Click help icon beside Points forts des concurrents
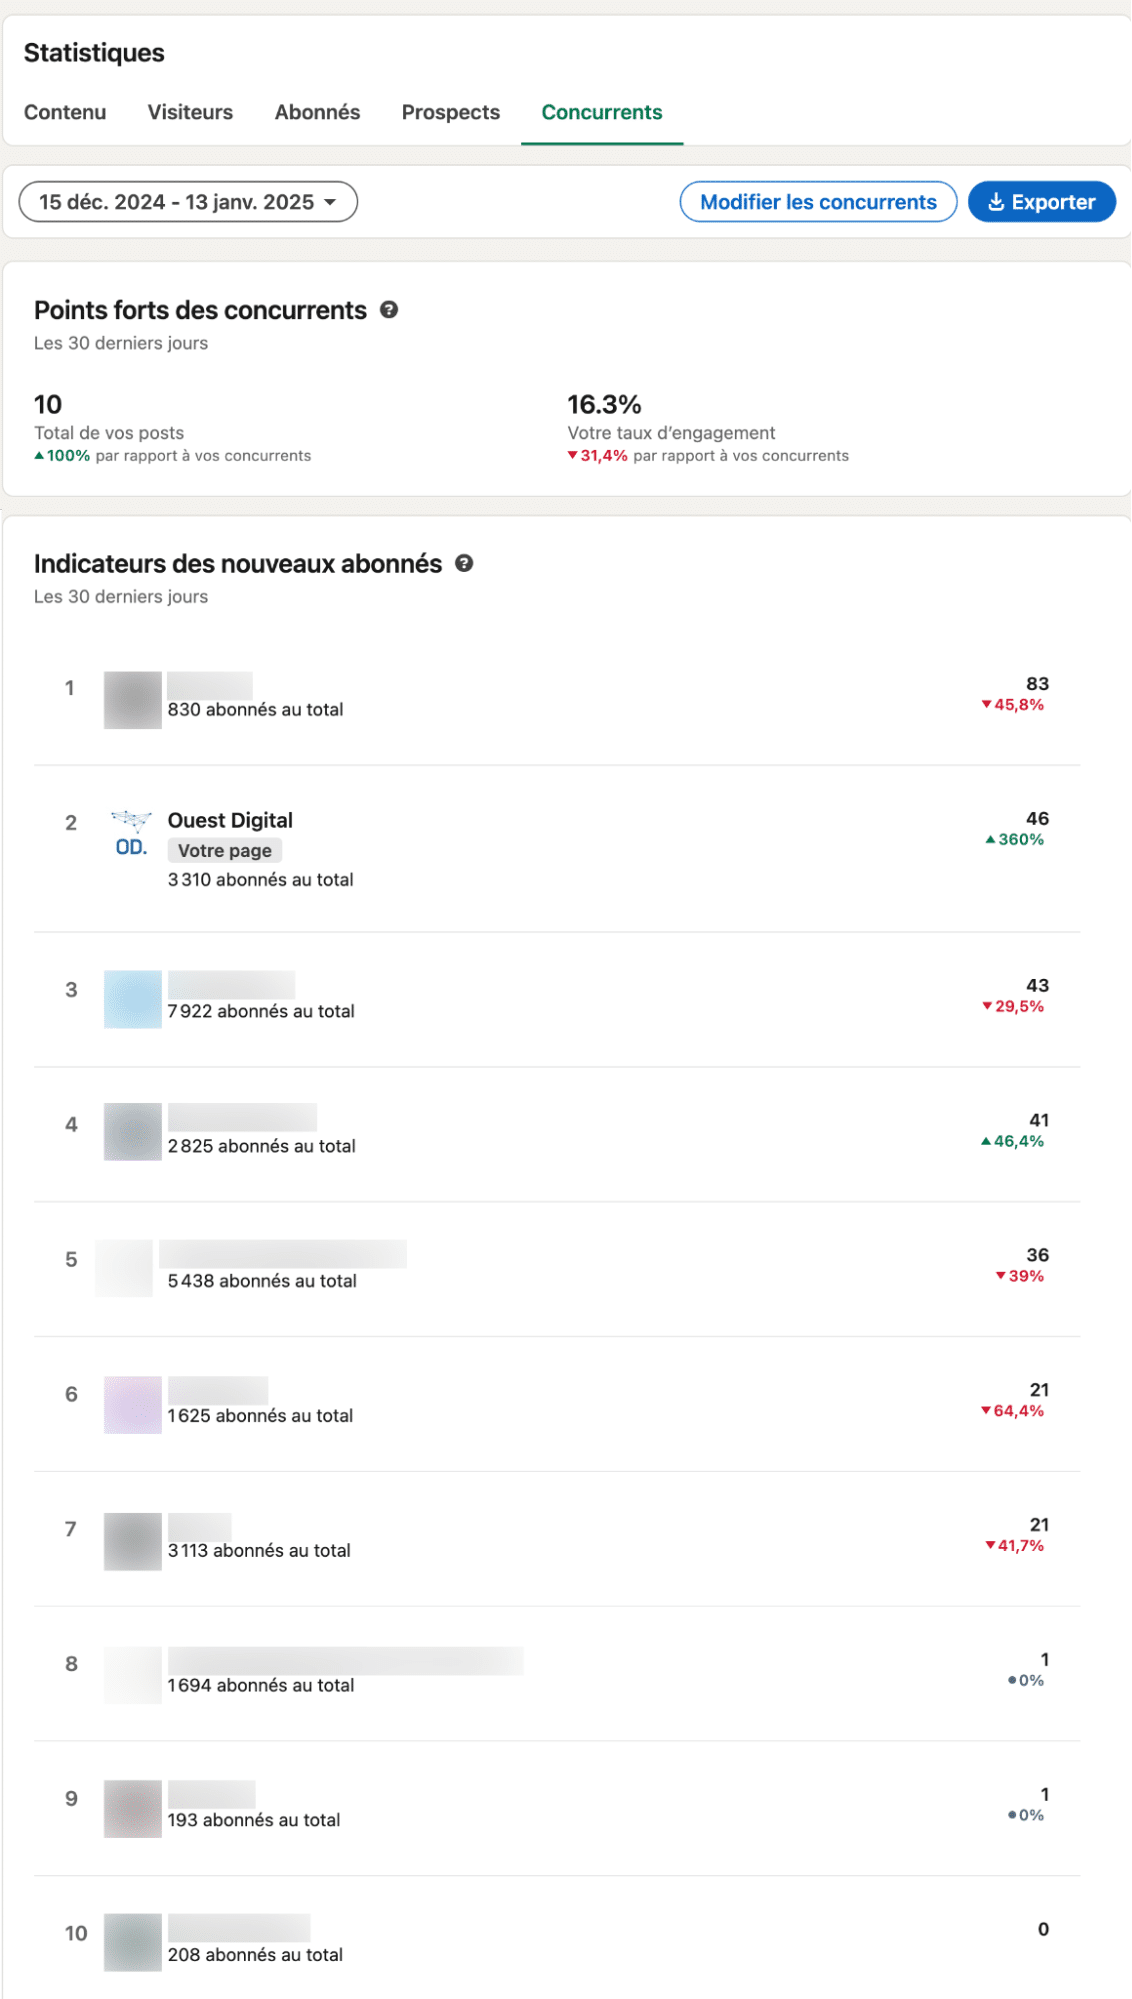Viewport: 1132px width, 1999px height. tap(389, 310)
